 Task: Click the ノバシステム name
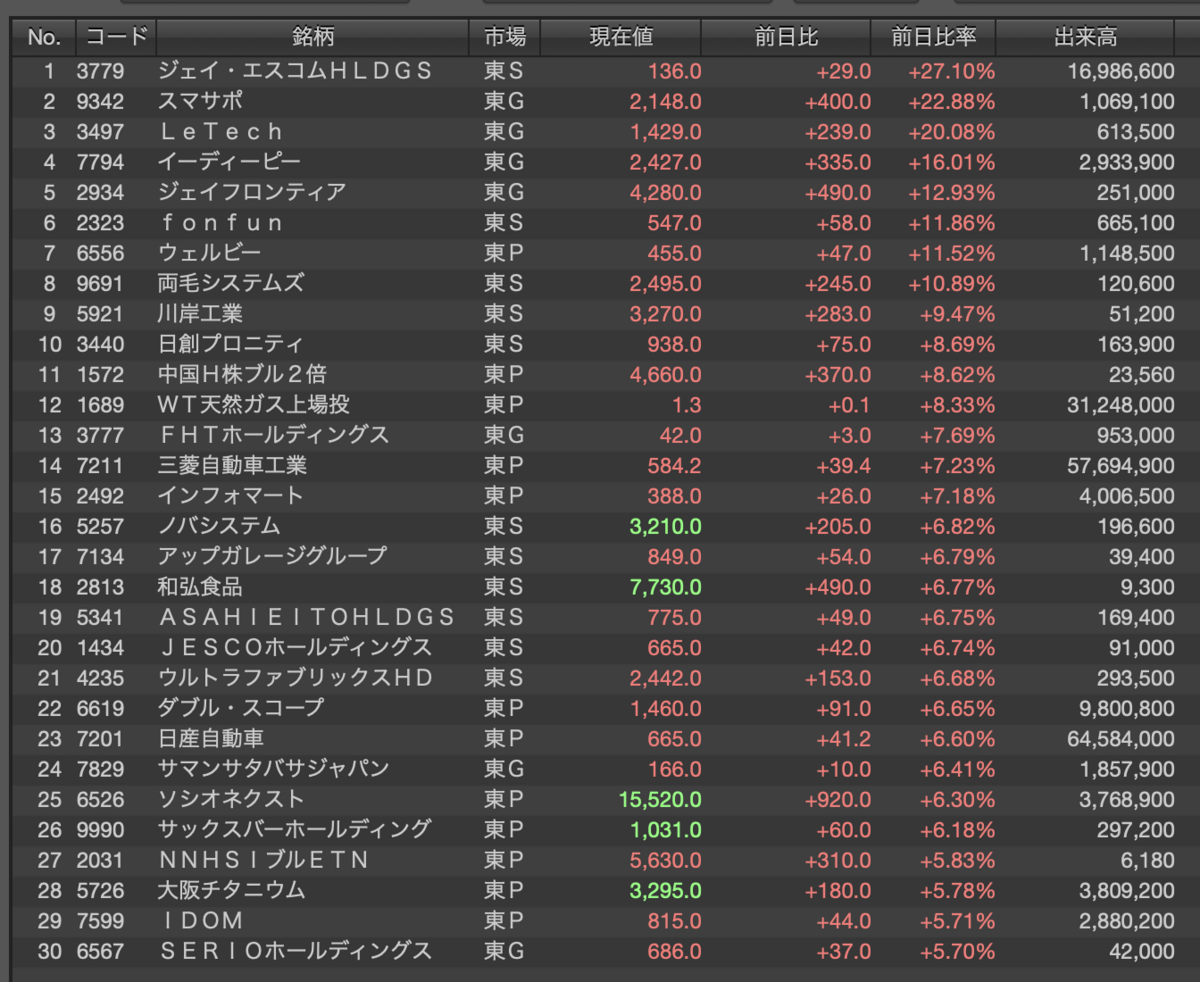click(x=219, y=526)
